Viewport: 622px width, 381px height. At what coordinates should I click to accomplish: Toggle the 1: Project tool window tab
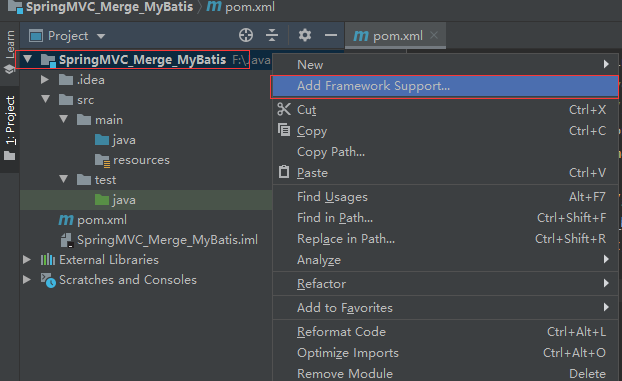tap(10, 128)
